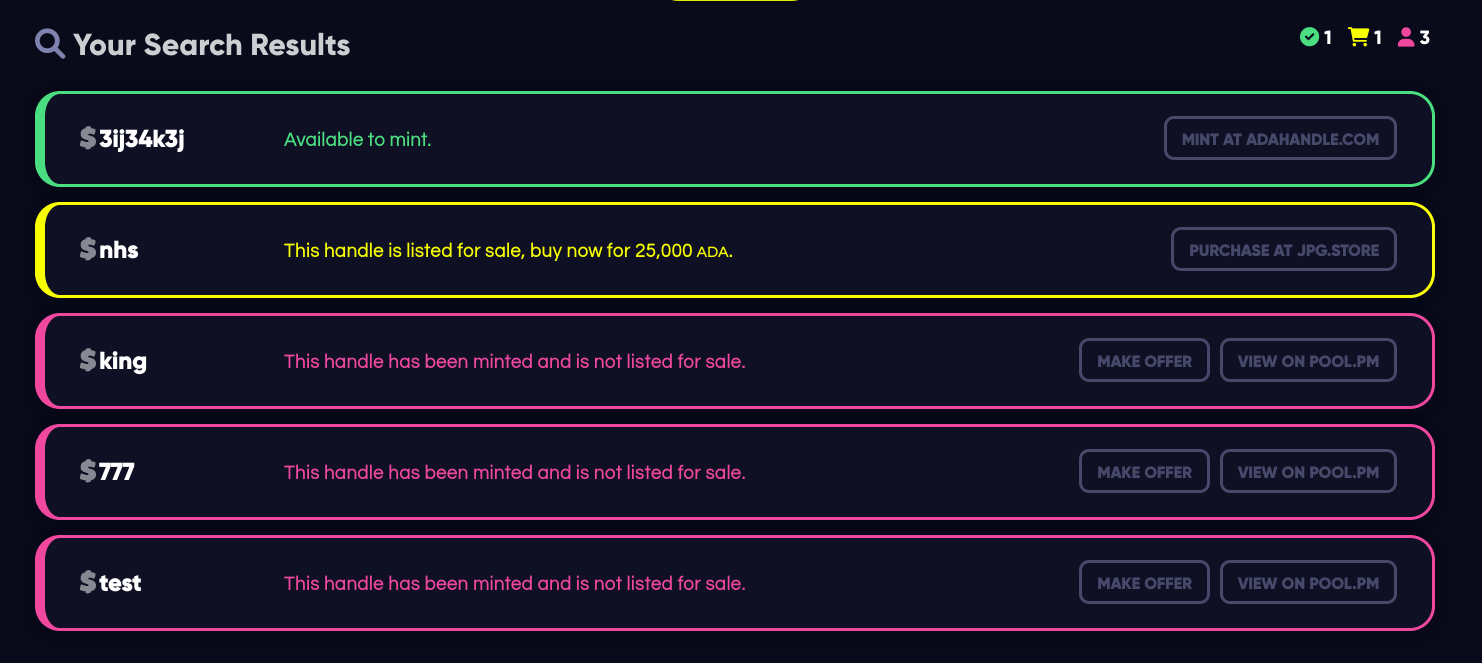Click the dollar sign beside test

88,583
